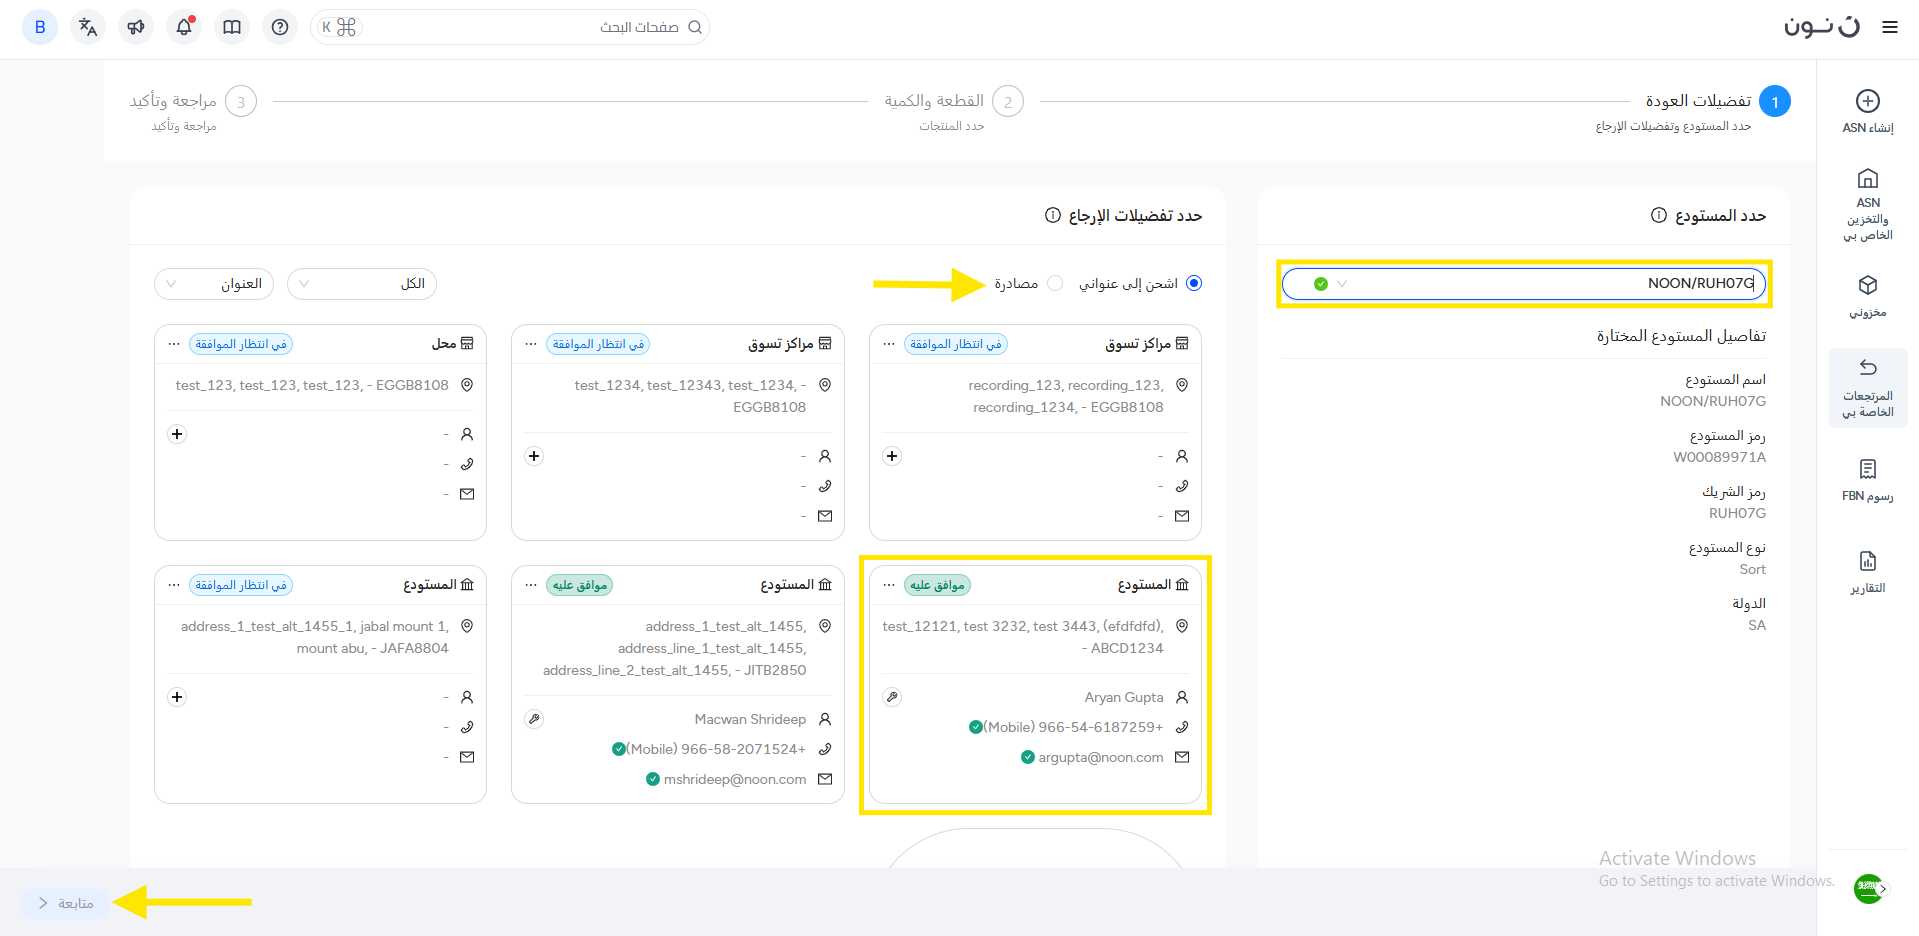Click the name Macwan Shrideep

750,719
